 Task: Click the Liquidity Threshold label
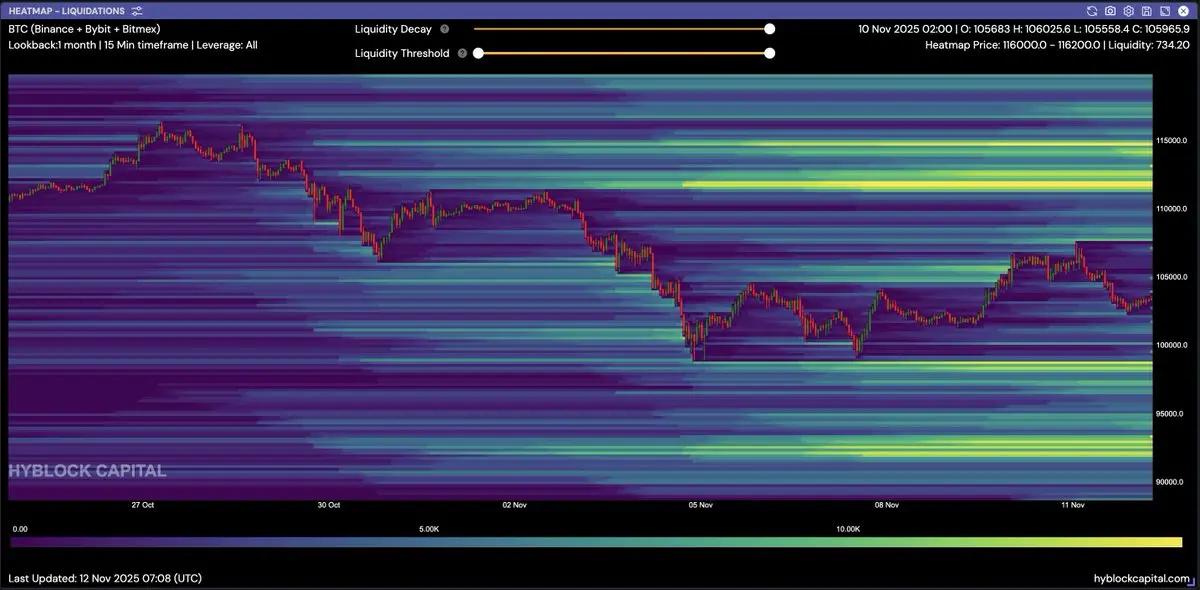tap(402, 54)
